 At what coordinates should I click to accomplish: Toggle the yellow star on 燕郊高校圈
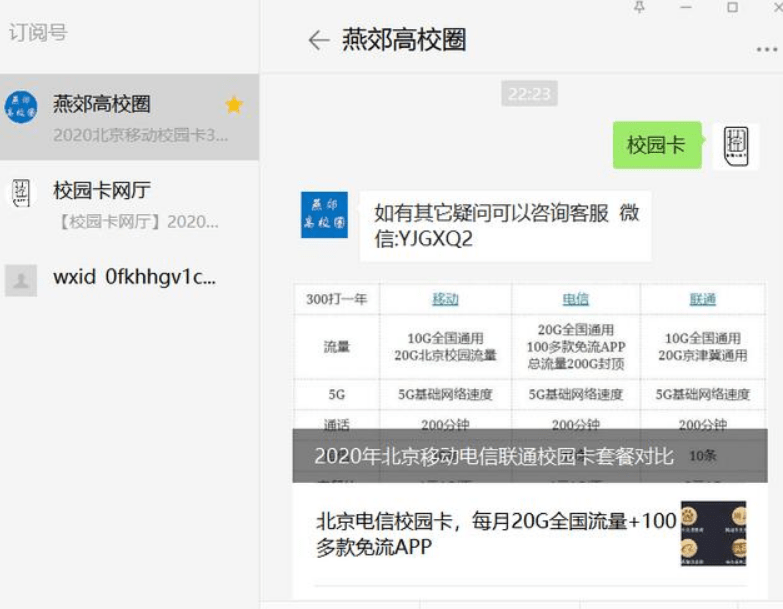tap(233, 105)
